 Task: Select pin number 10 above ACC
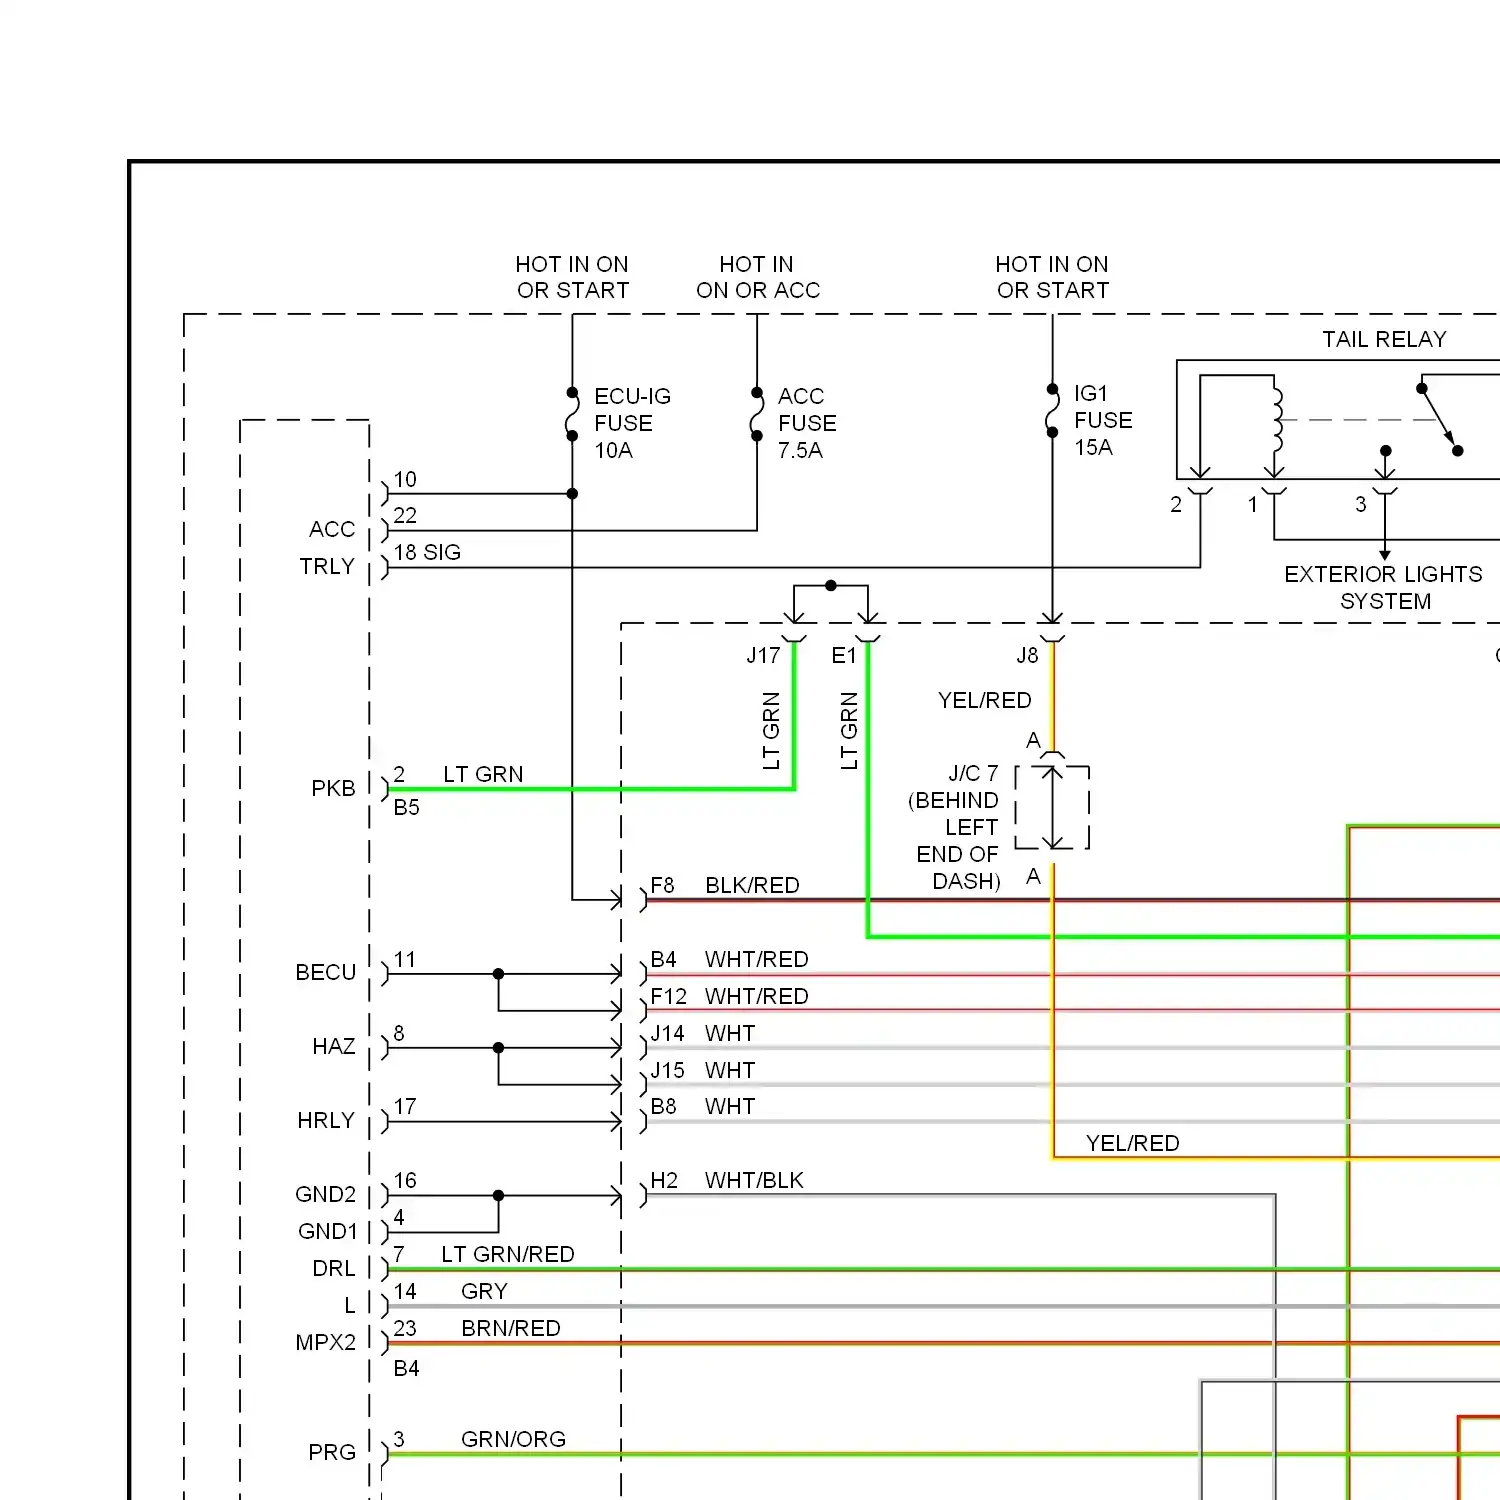click(x=405, y=479)
